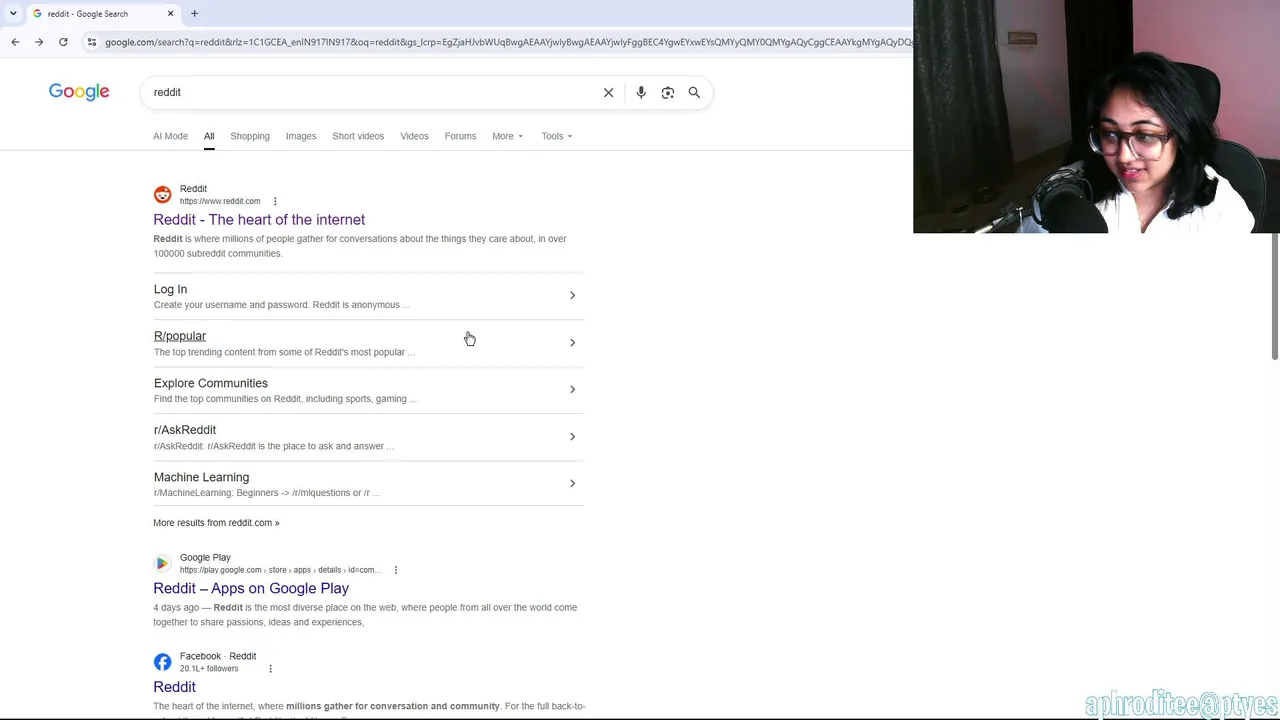Click the Google logo
The height and width of the screenshot is (720, 1280).
pyautogui.click(x=79, y=92)
